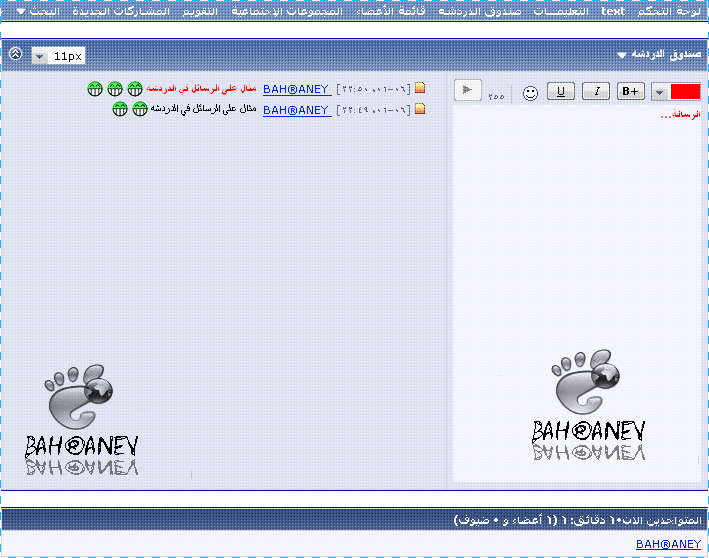The height and width of the screenshot is (558, 709).
Task: Click the note icon beside the 22:50 message
Action: 420,88
